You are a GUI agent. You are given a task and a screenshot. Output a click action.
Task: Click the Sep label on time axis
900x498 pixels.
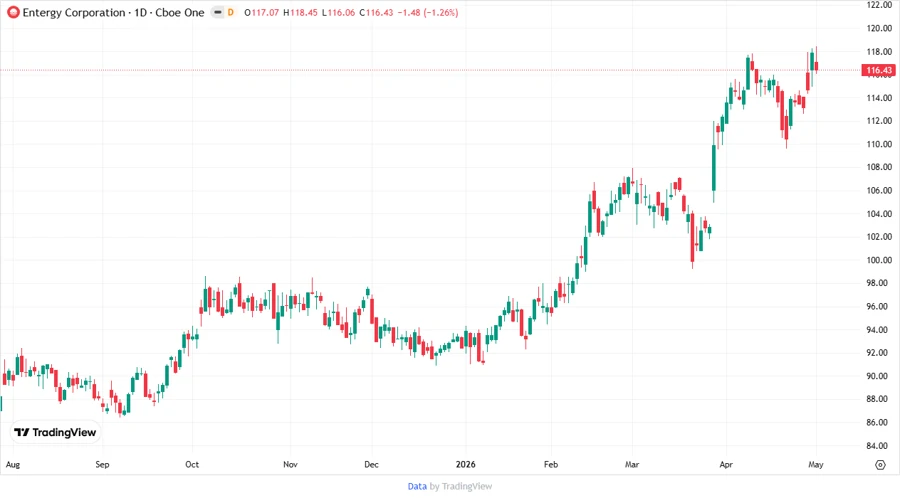tap(102, 465)
